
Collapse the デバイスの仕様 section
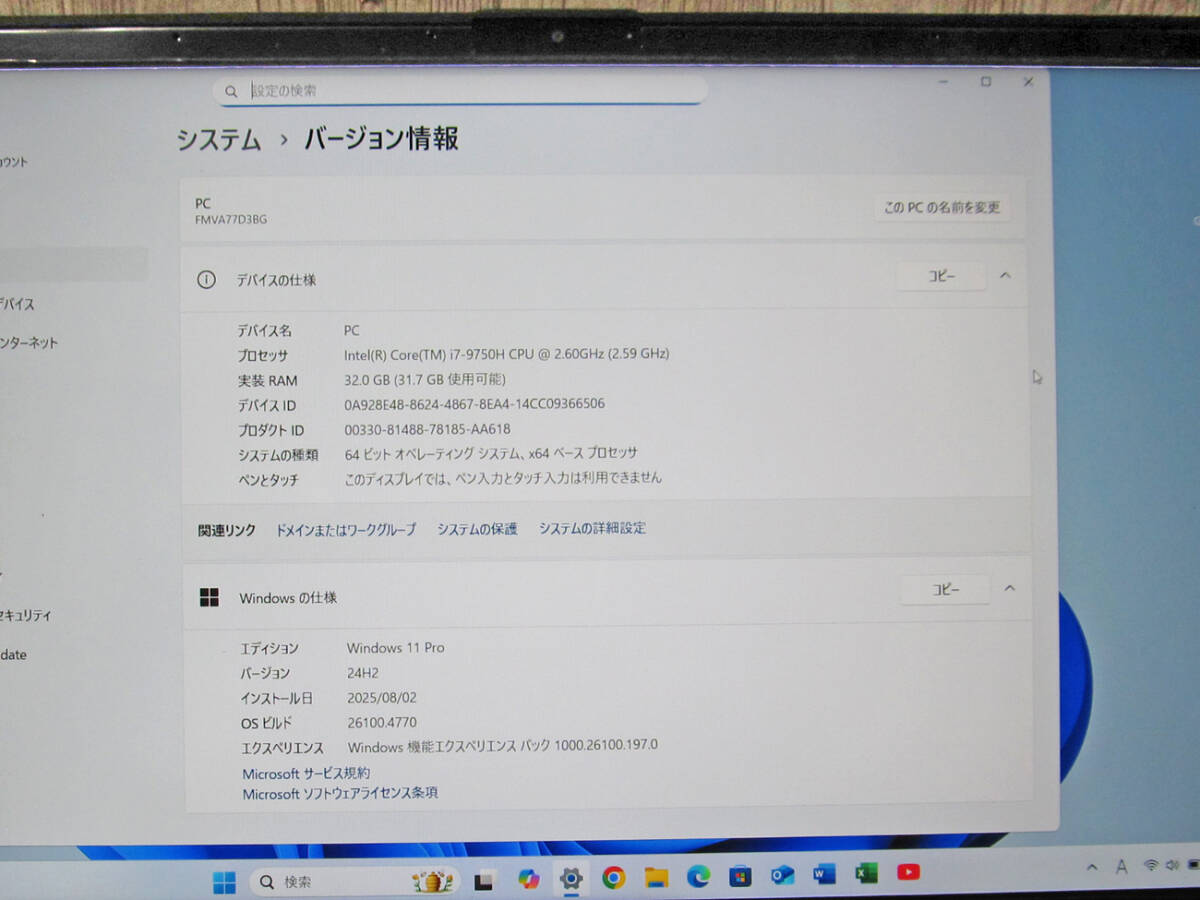tap(1005, 275)
